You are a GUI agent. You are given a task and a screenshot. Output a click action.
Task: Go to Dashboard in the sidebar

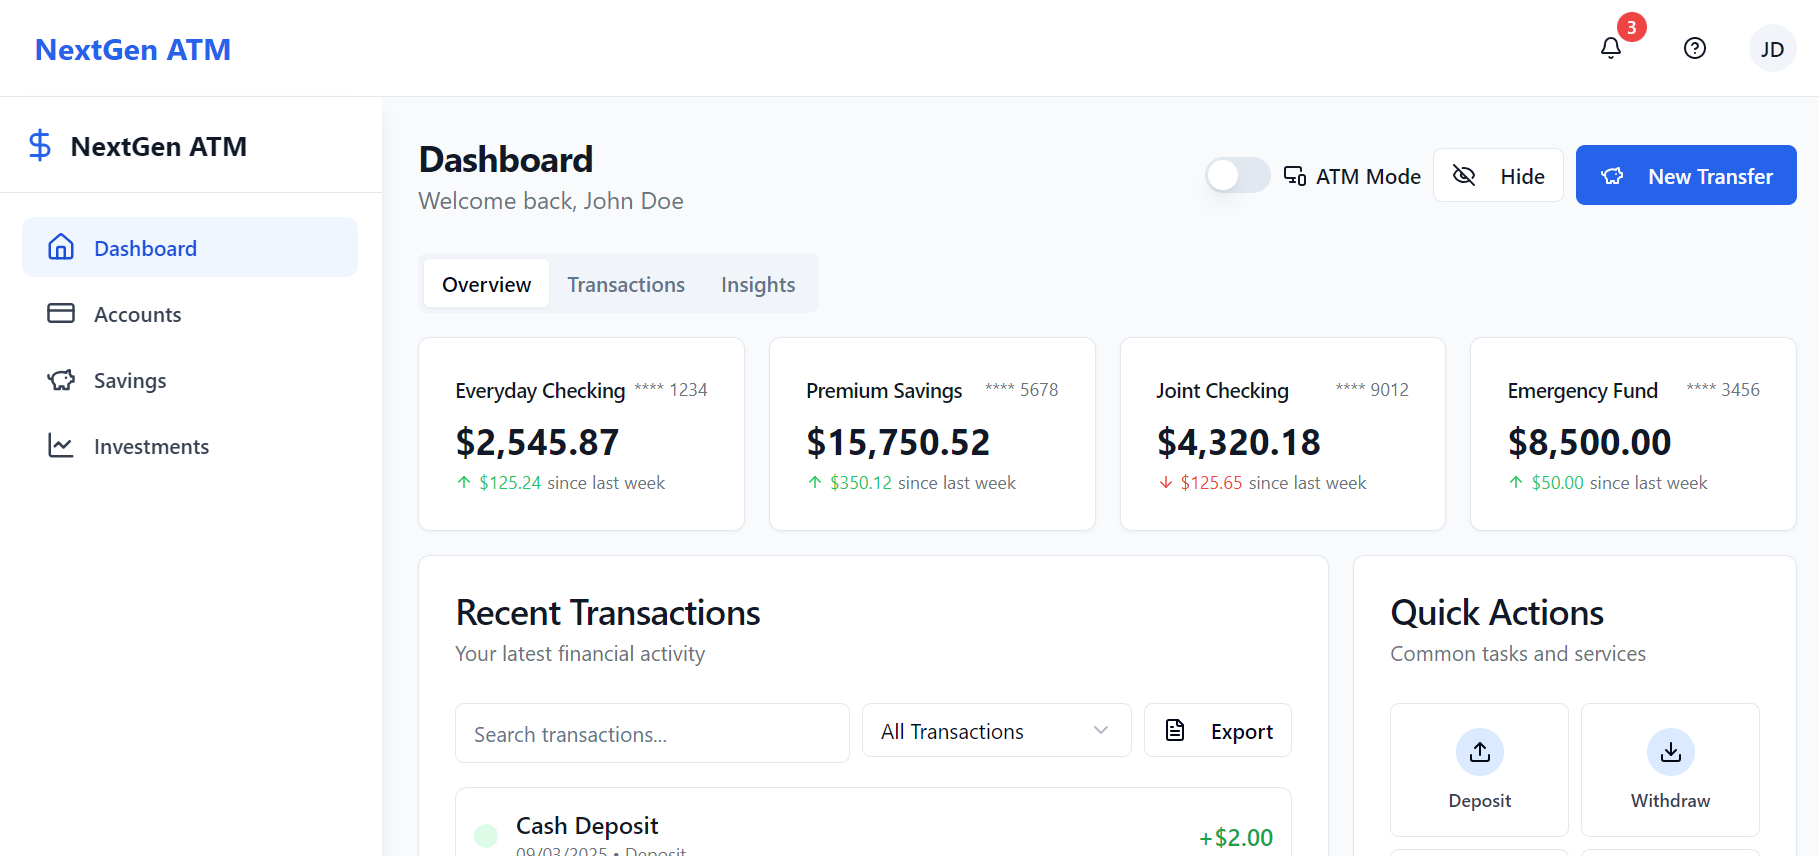(190, 247)
